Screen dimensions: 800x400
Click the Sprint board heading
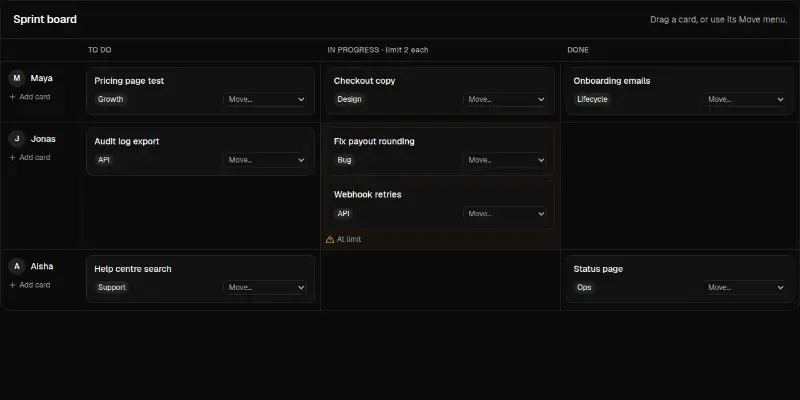(45, 19)
